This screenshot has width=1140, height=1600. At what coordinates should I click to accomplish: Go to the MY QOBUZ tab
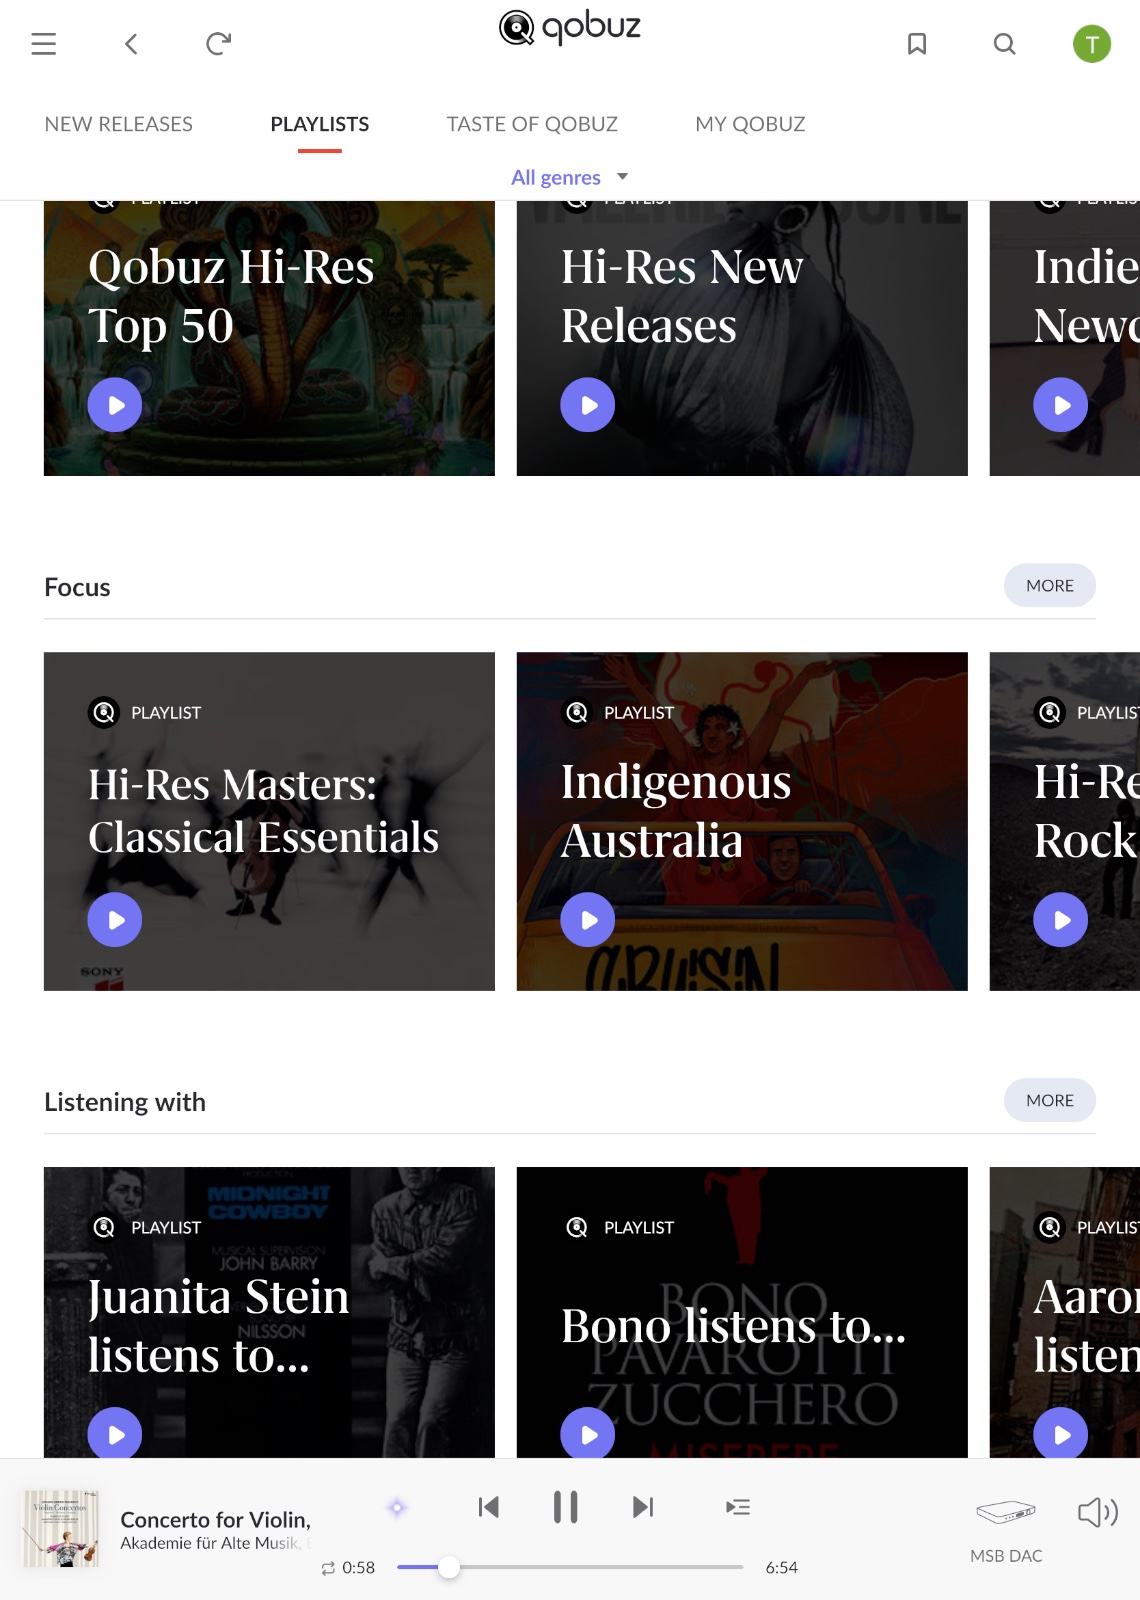click(750, 124)
